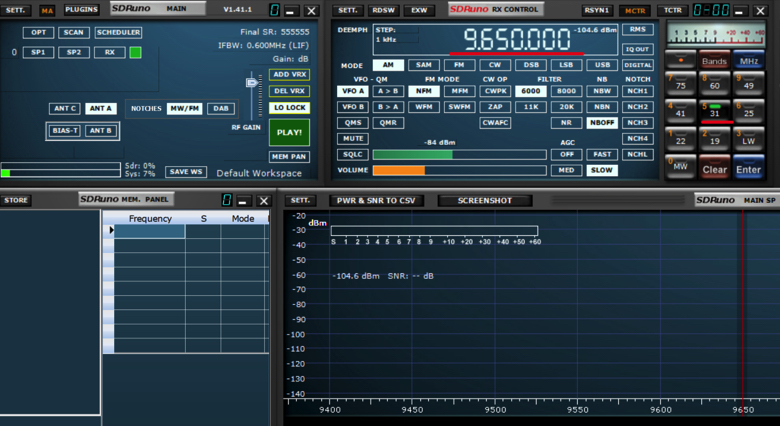Select the MW band key

coord(681,167)
